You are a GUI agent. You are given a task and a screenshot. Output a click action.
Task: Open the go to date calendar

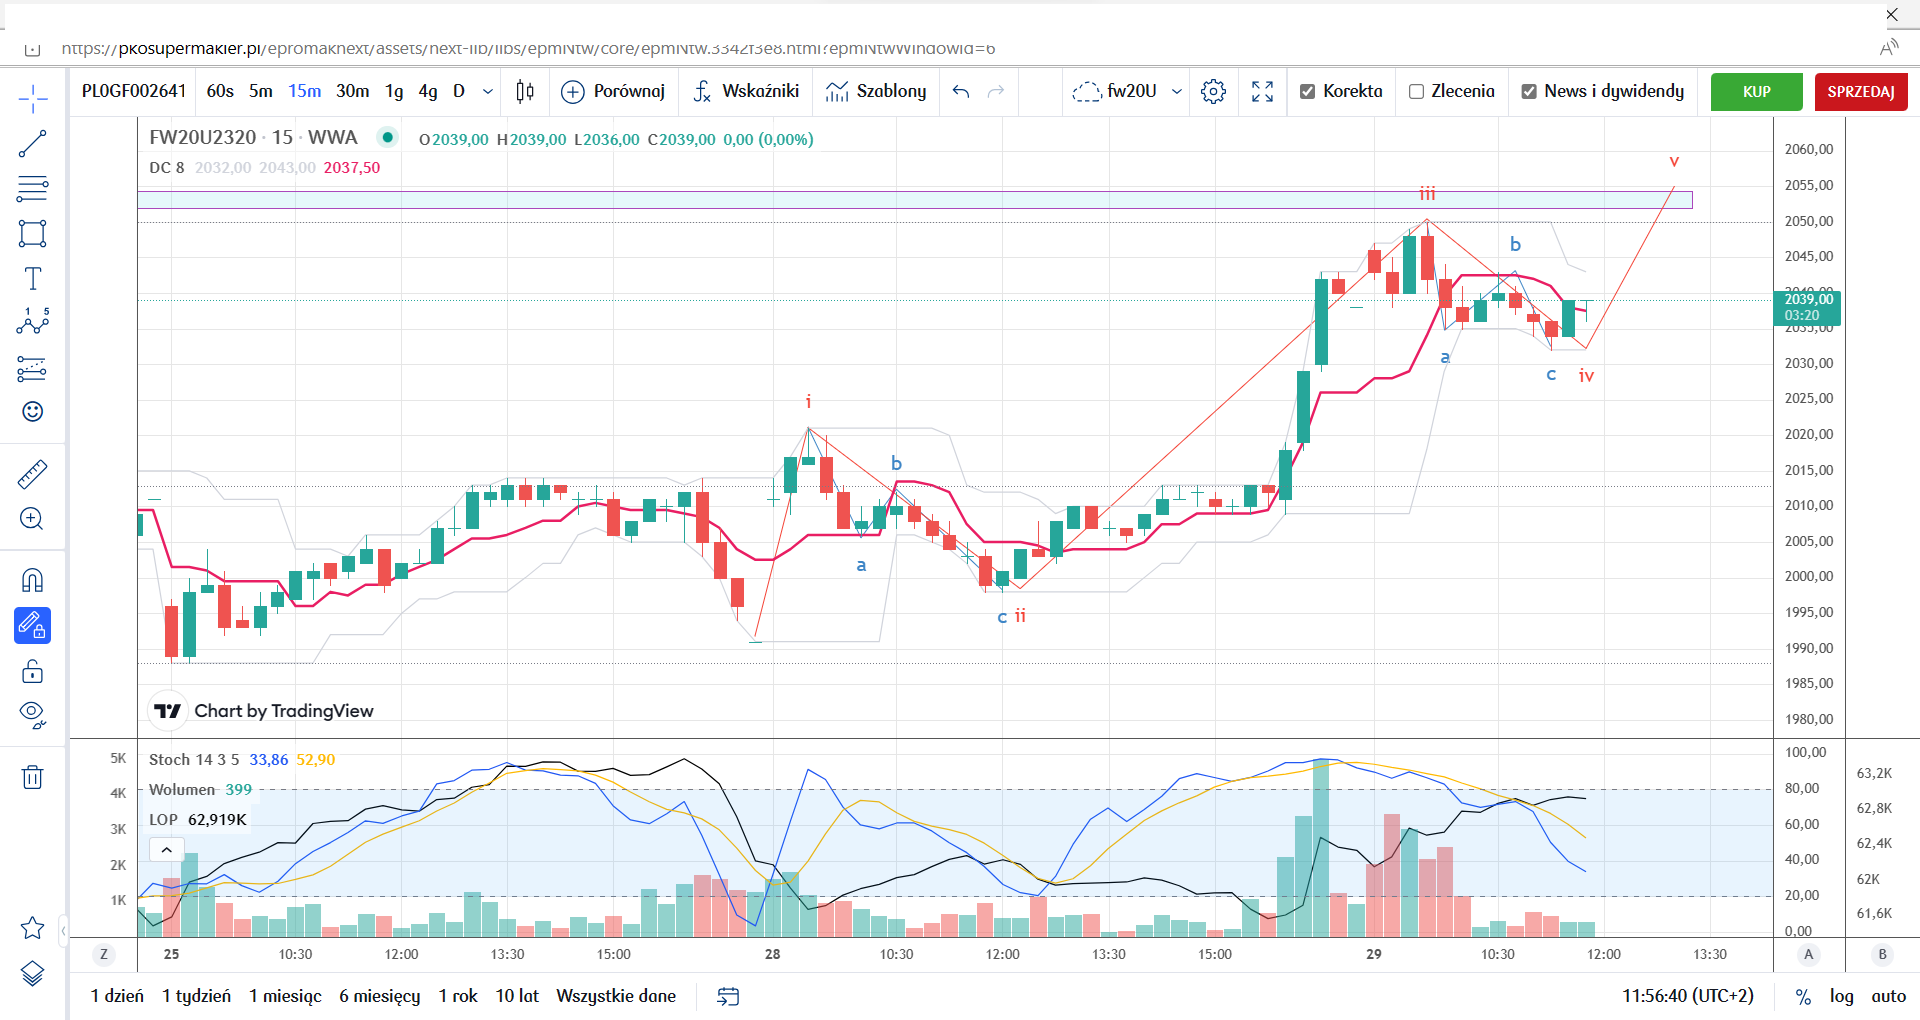tap(728, 996)
